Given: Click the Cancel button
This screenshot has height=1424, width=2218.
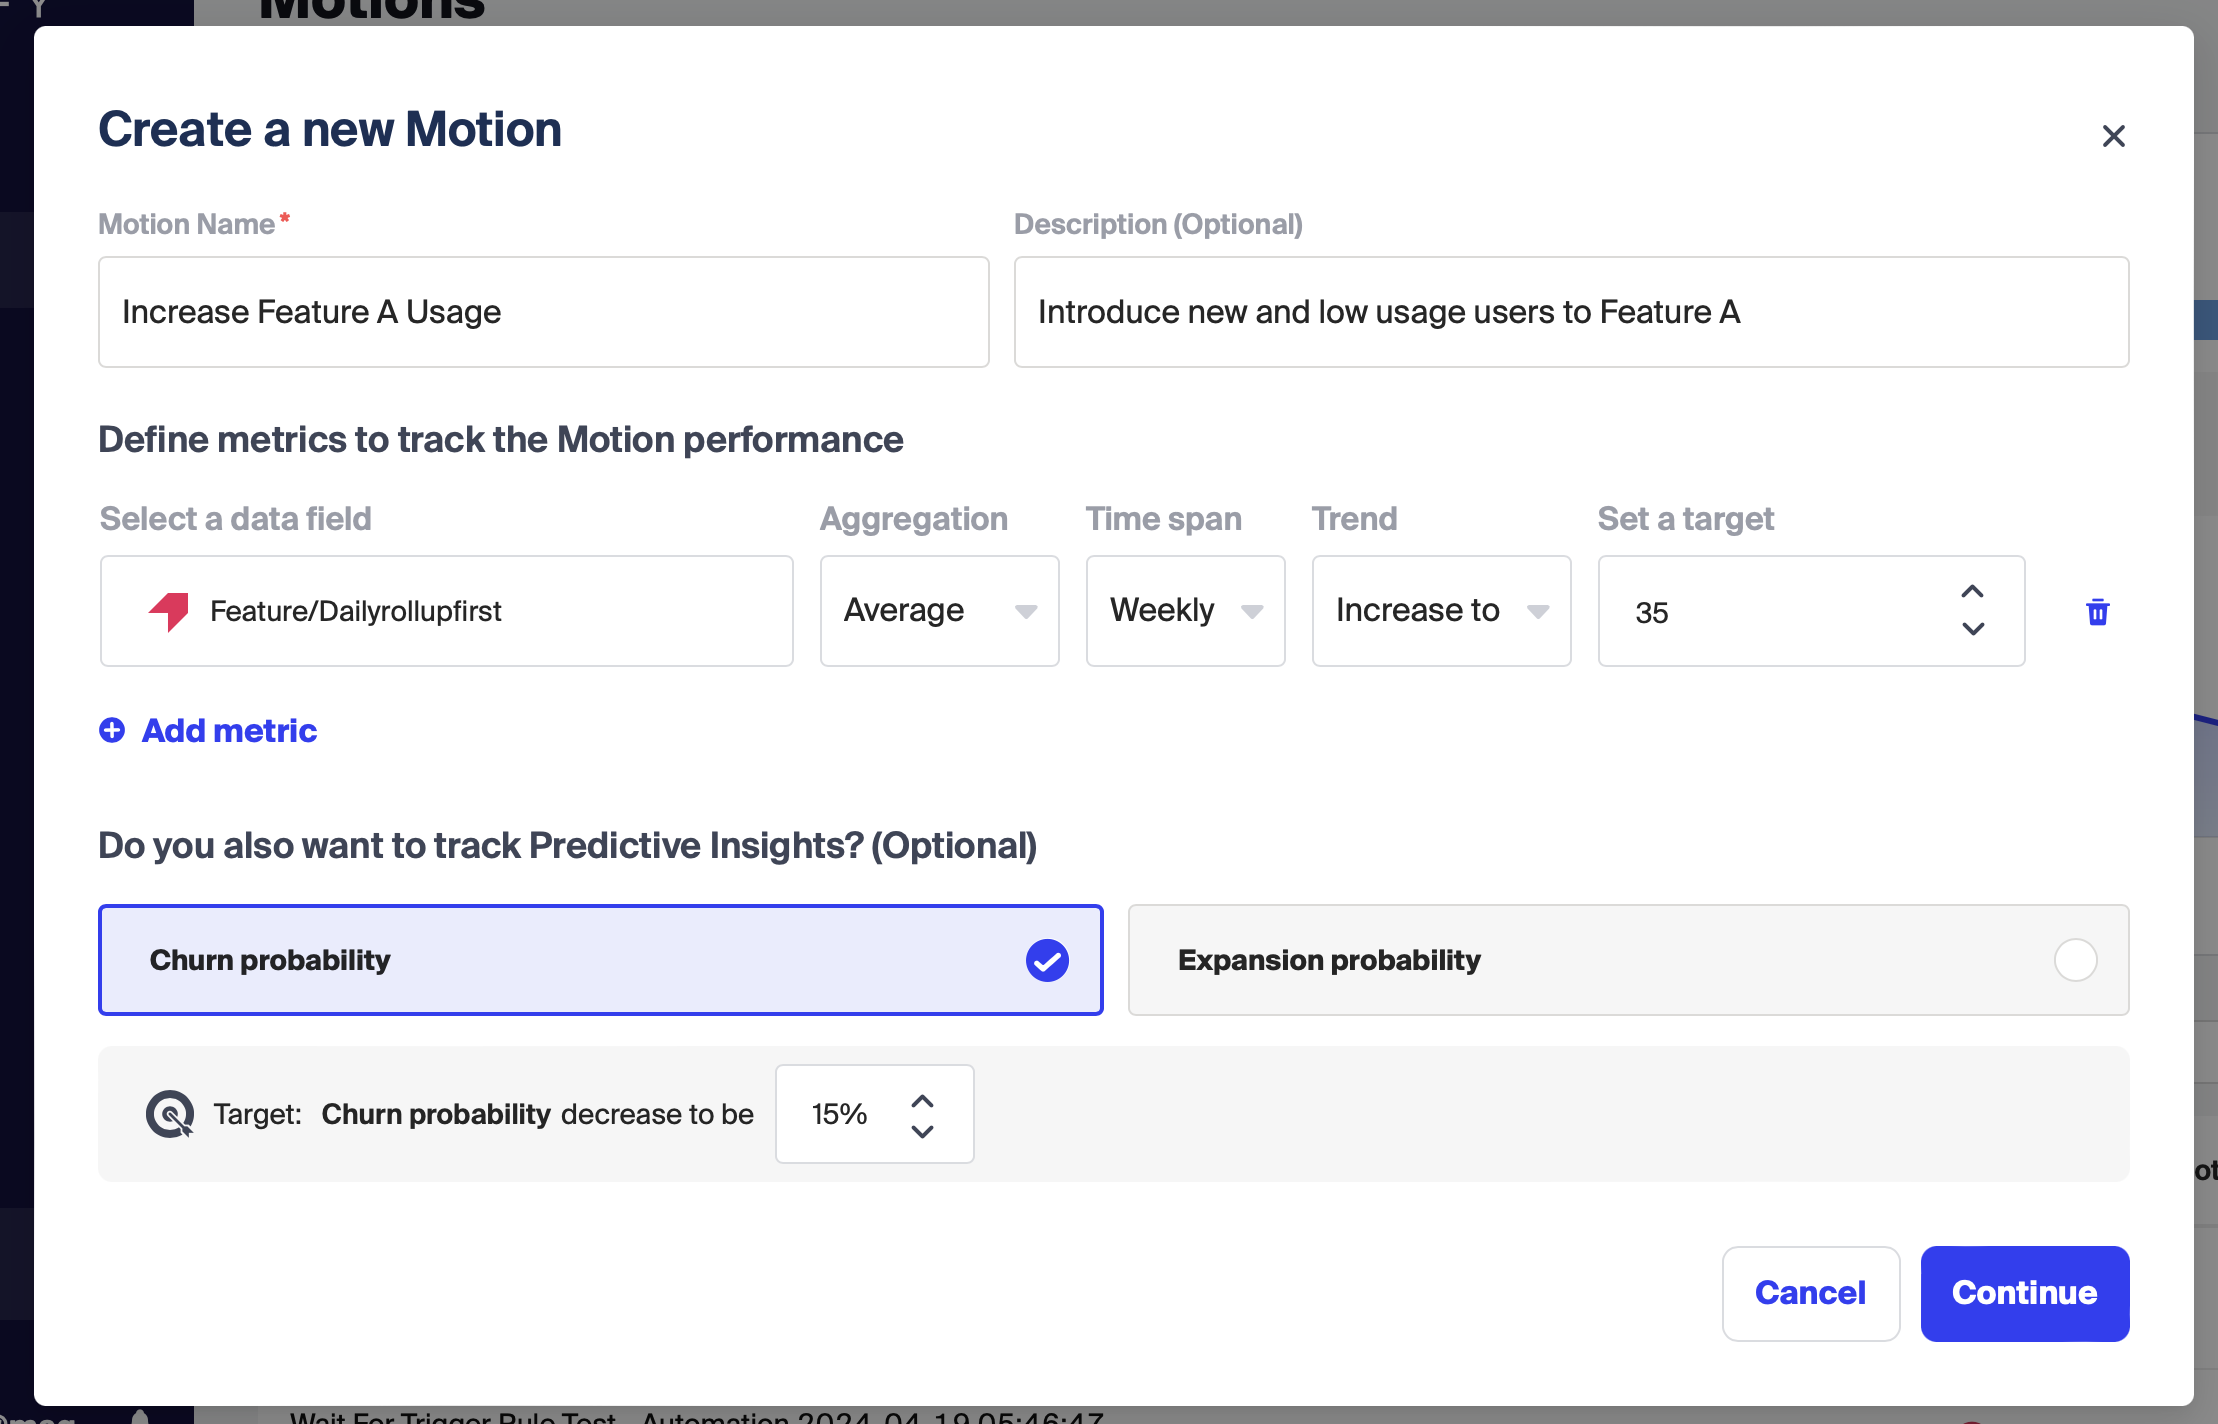Looking at the screenshot, I should (x=1810, y=1293).
